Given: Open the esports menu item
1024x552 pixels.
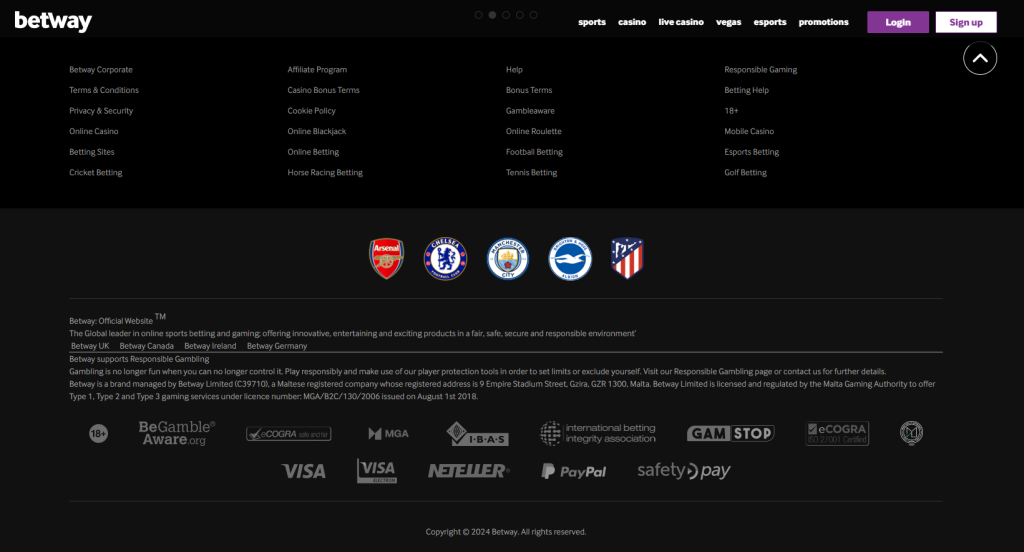Looking at the screenshot, I should pos(769,22).
